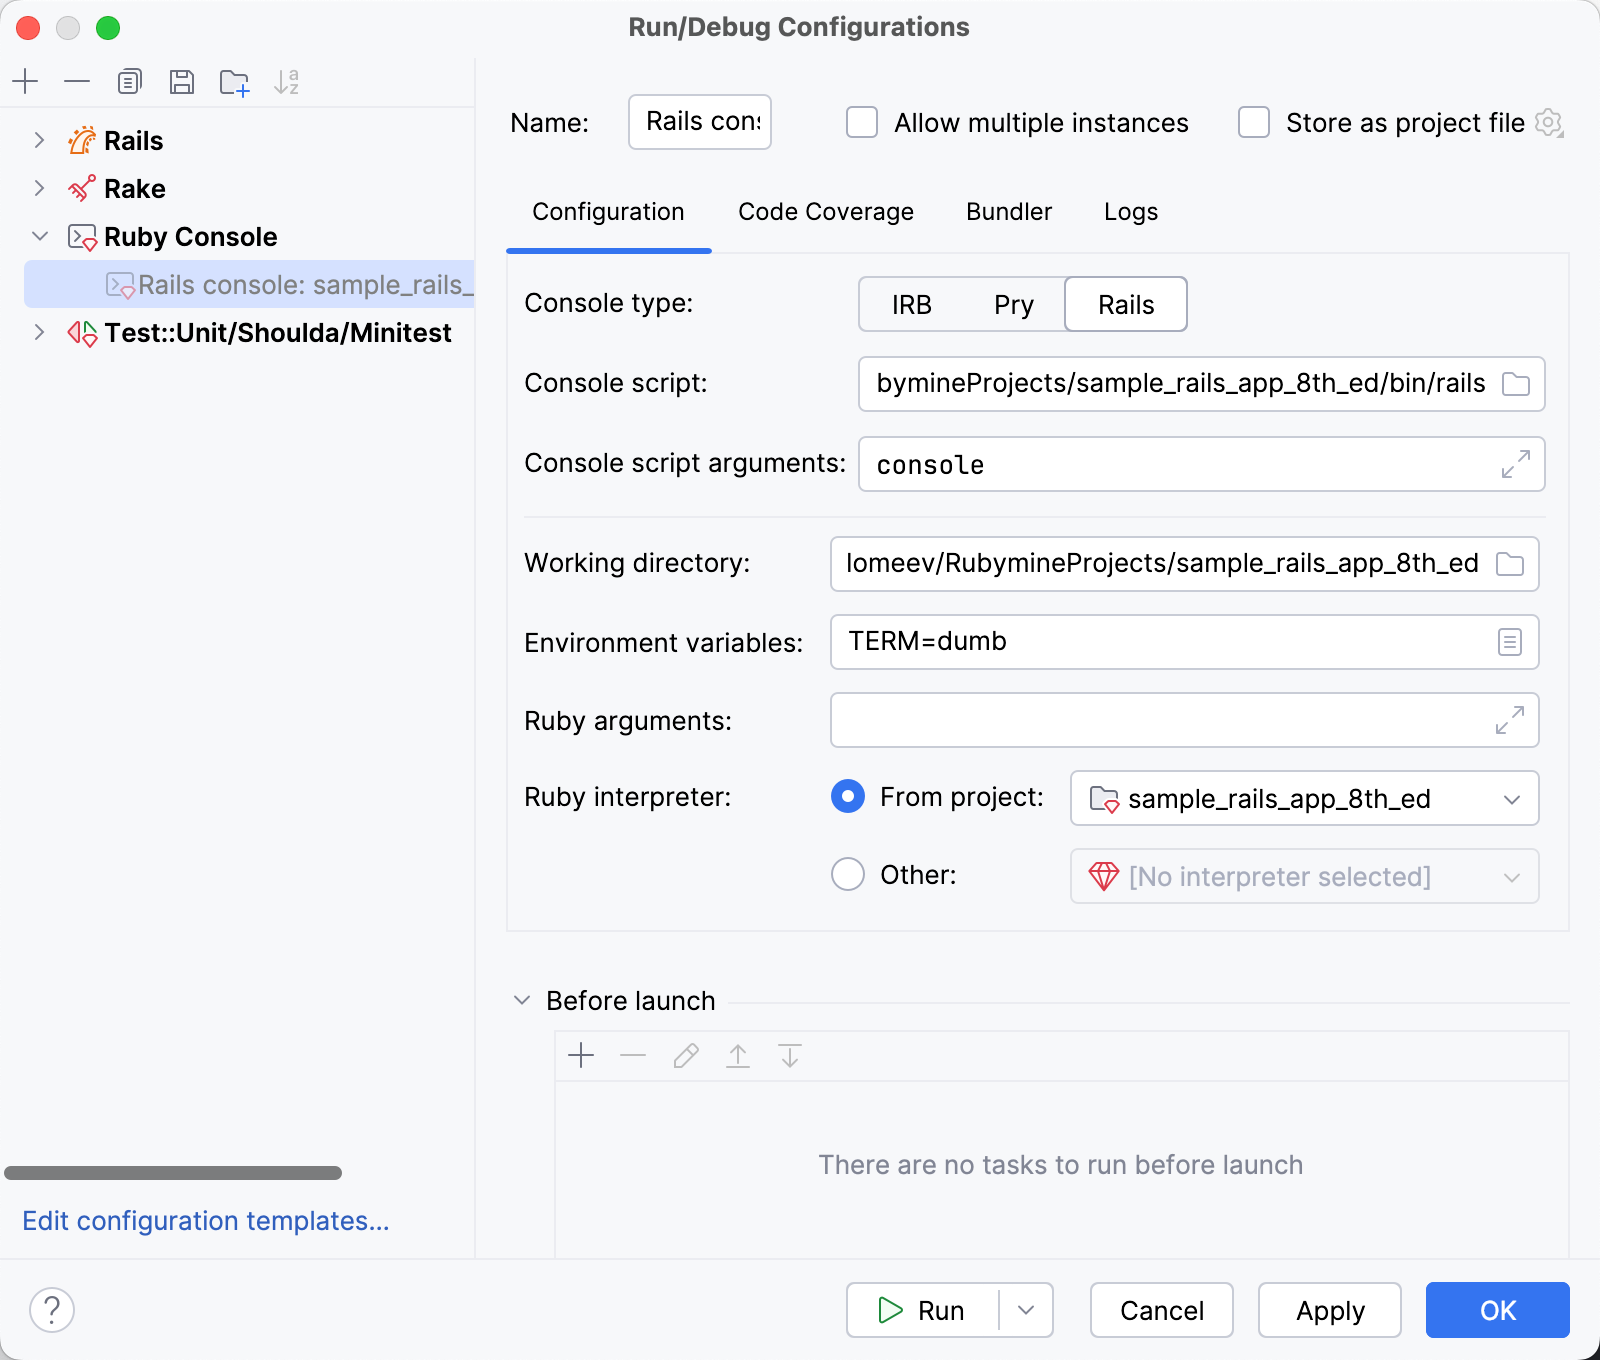Copy the selected run configuration

[129, 81]
